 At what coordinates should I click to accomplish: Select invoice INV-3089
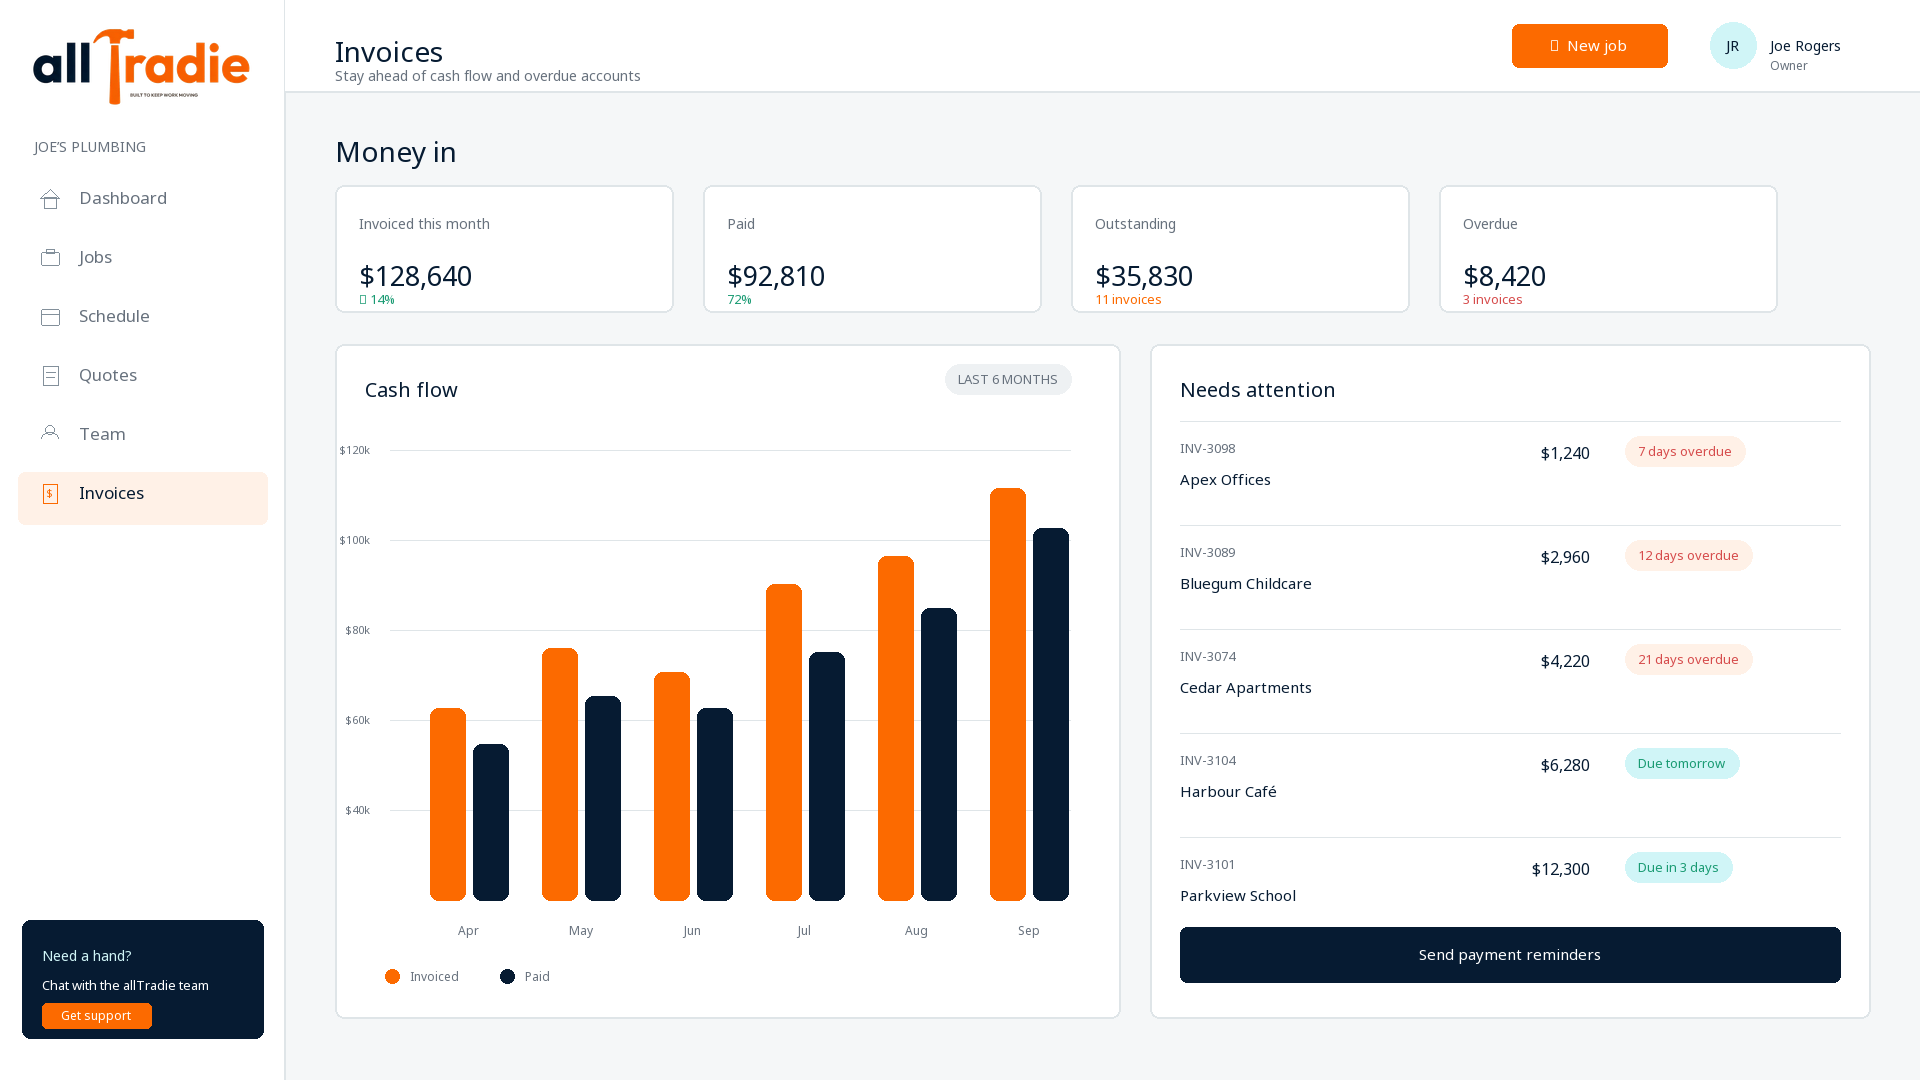pos(1207,553)
